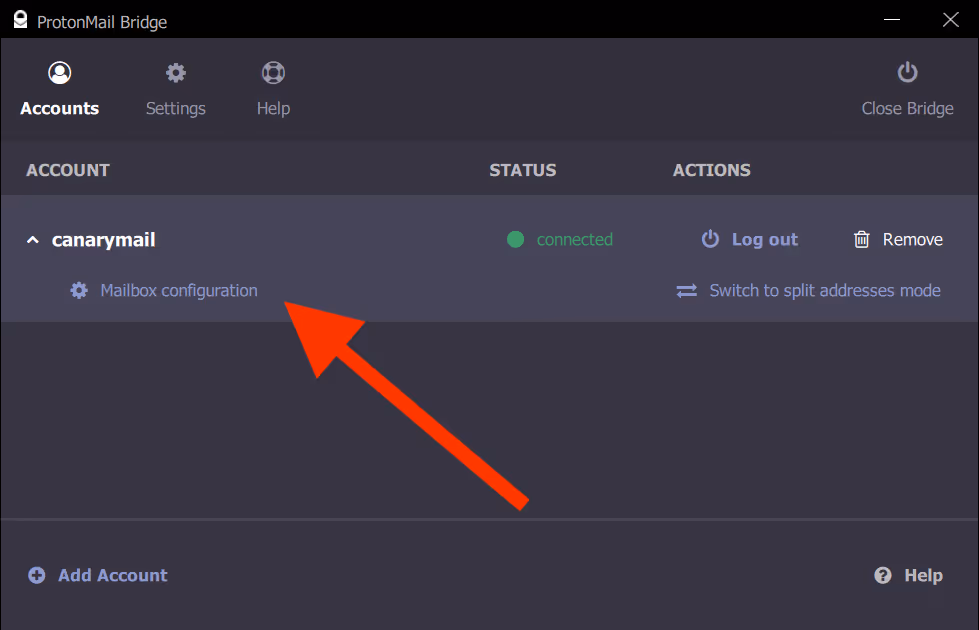Click the ProtonMail Bridge logo icon
979x630 pixels.
click(21, 20)
